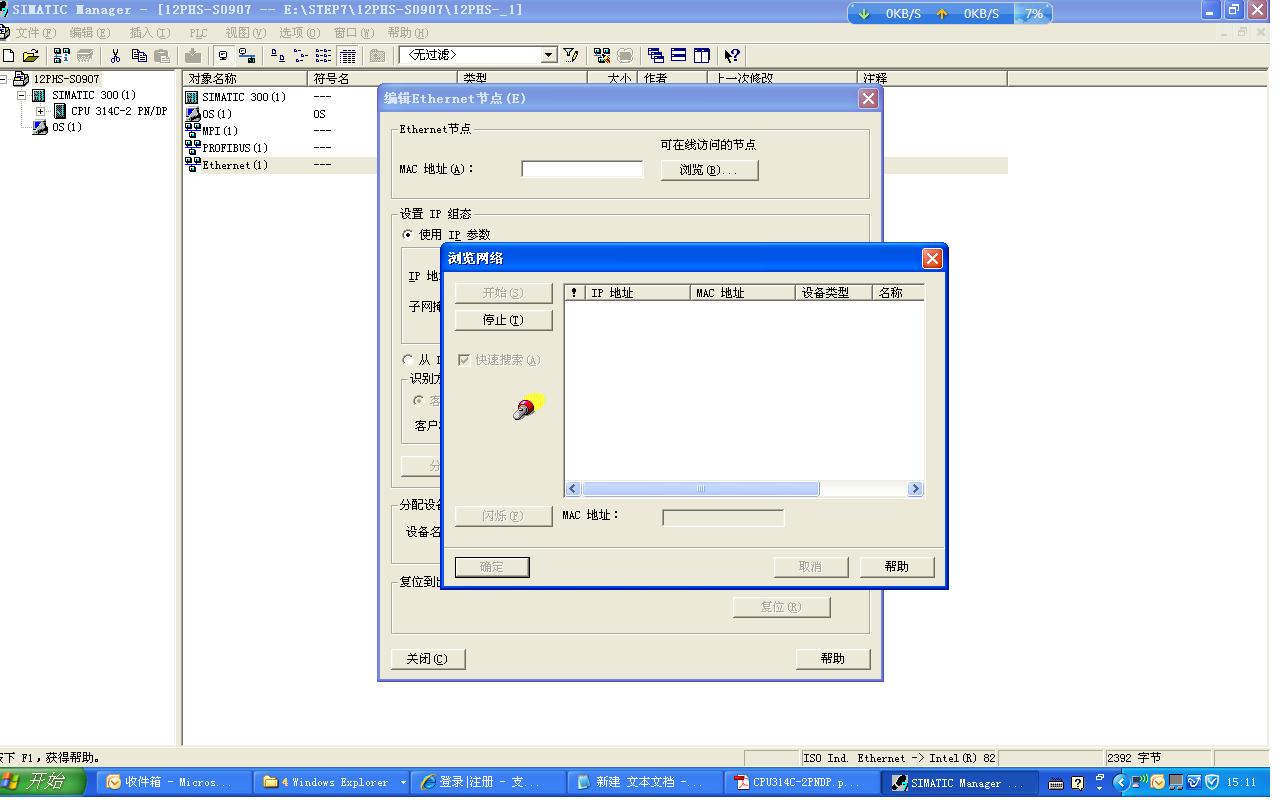Viewport: 1280px width, 800px height.
Task: Open Windows Explorer taskbar group dropdown
Action: (403, 783)
